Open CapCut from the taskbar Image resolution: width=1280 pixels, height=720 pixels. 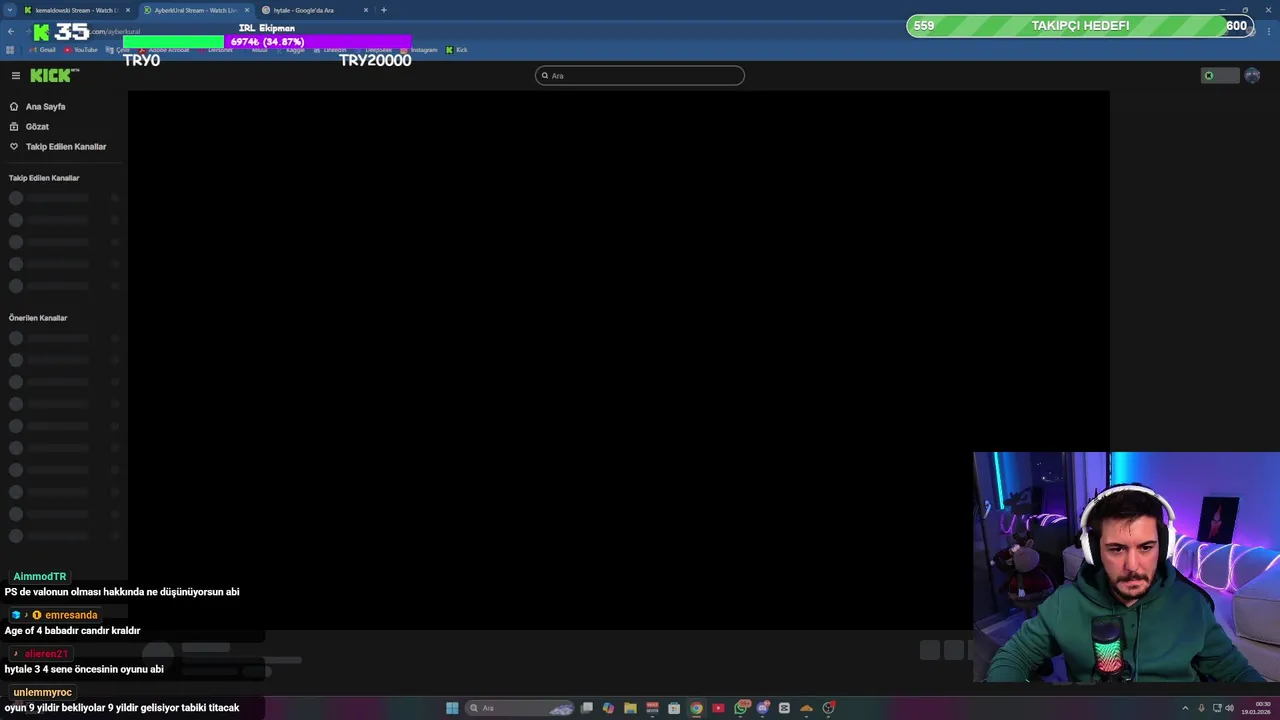coord(784,708)
